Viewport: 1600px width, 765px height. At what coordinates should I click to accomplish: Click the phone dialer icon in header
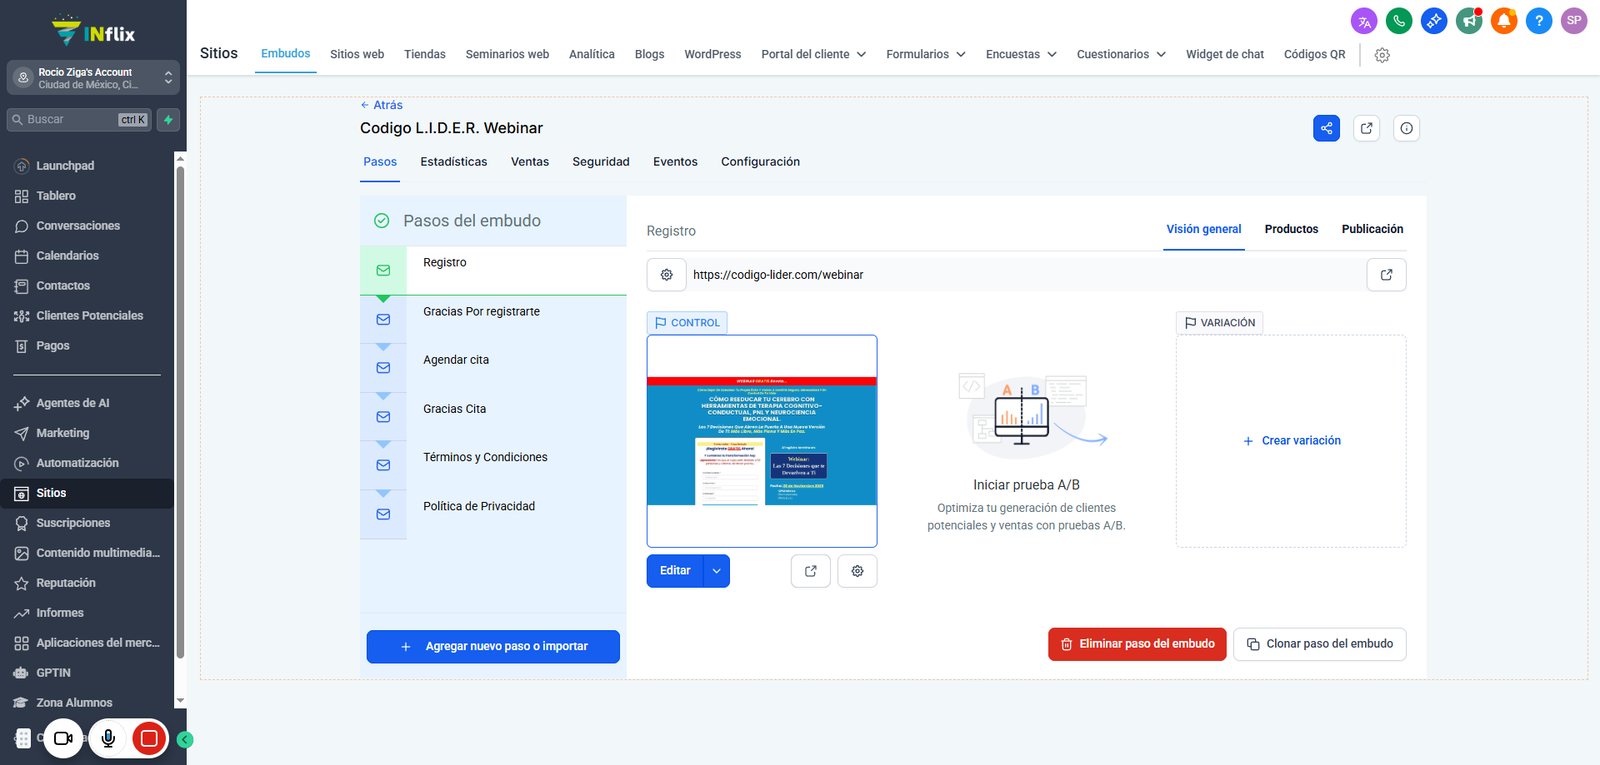click(1399, 20)
